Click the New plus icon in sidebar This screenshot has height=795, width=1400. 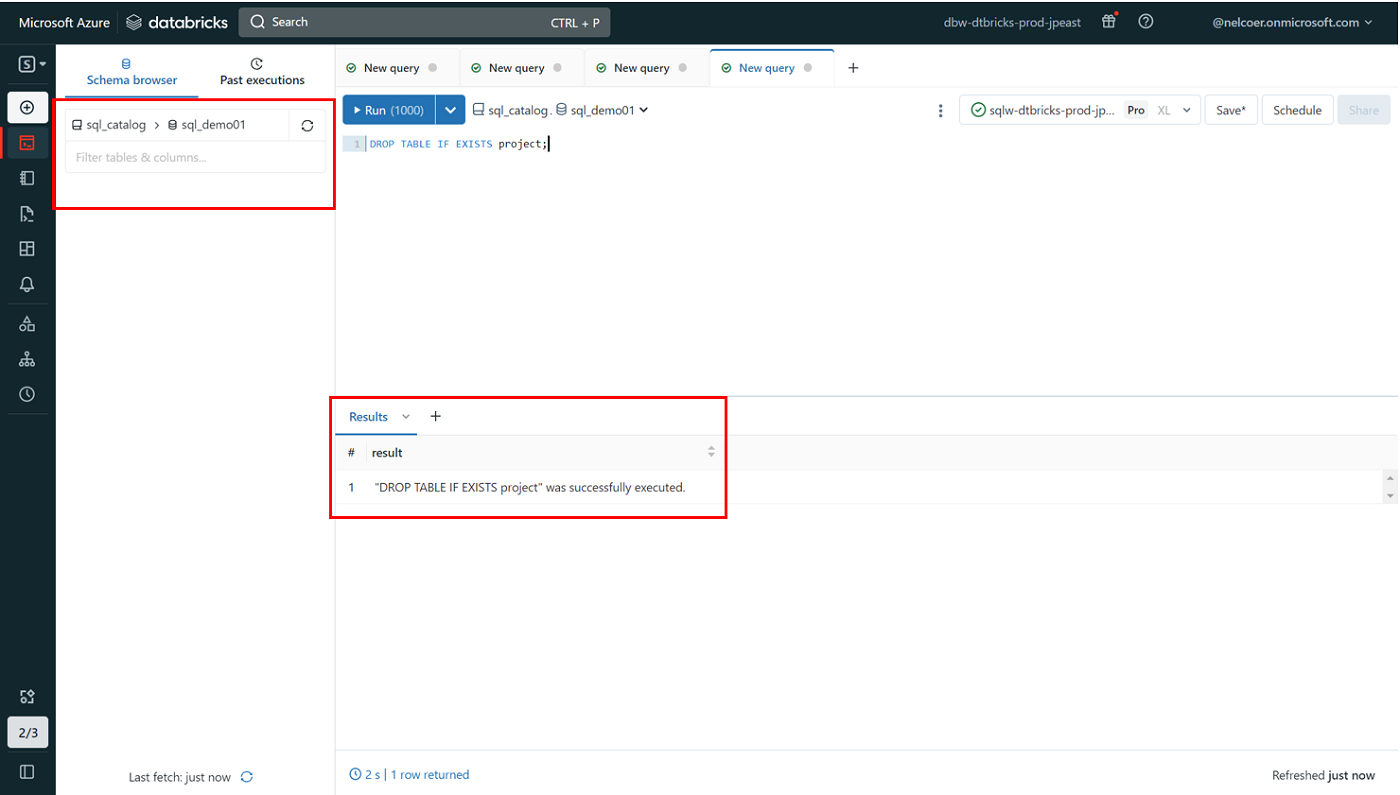[27, 108]
